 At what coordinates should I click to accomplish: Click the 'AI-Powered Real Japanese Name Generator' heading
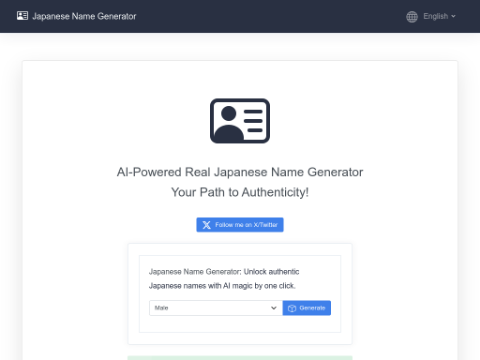[x=240, y=172]
